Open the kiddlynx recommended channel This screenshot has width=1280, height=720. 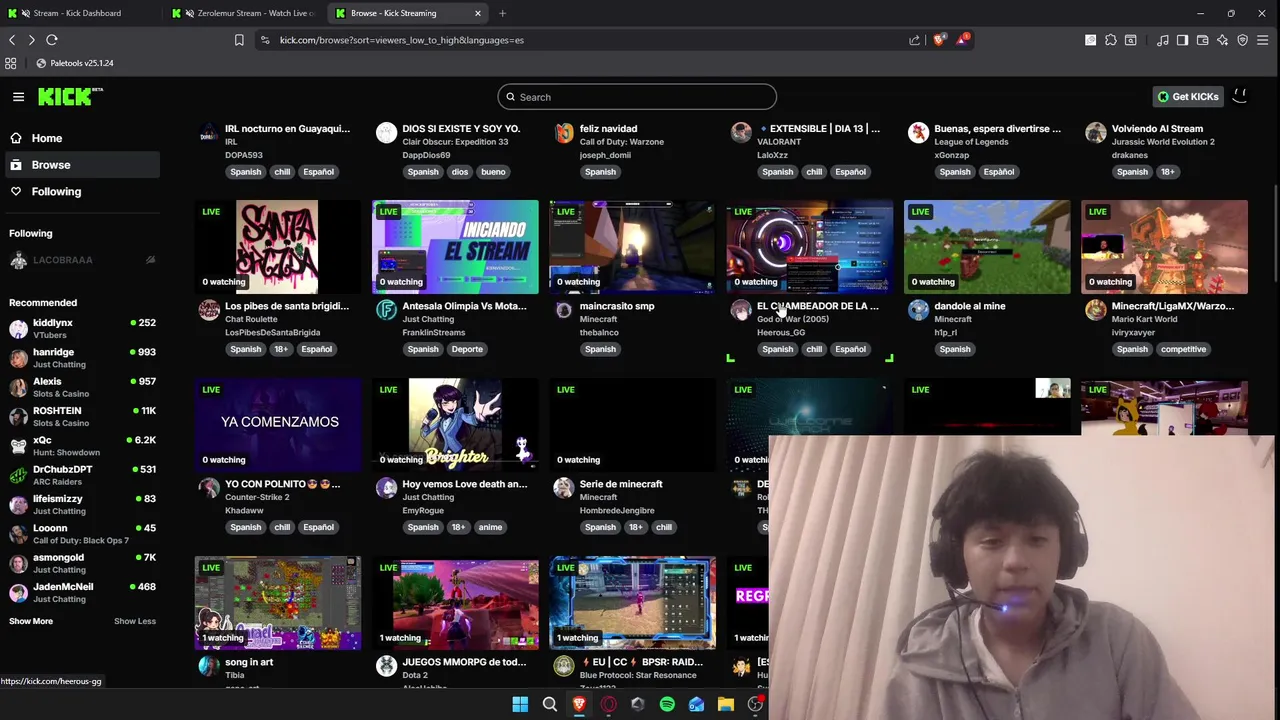(x=80, y=329)
